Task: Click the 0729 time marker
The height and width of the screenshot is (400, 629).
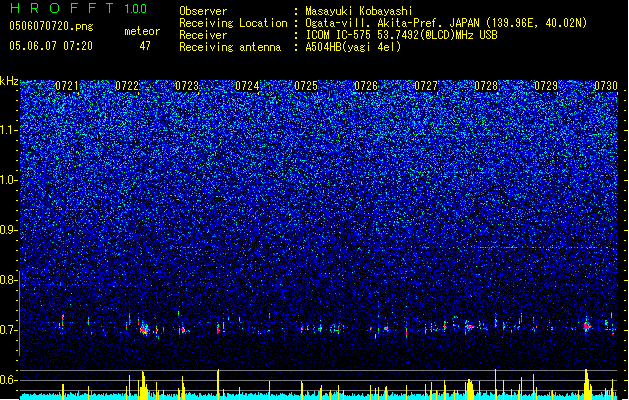Action: coord(546,86)
